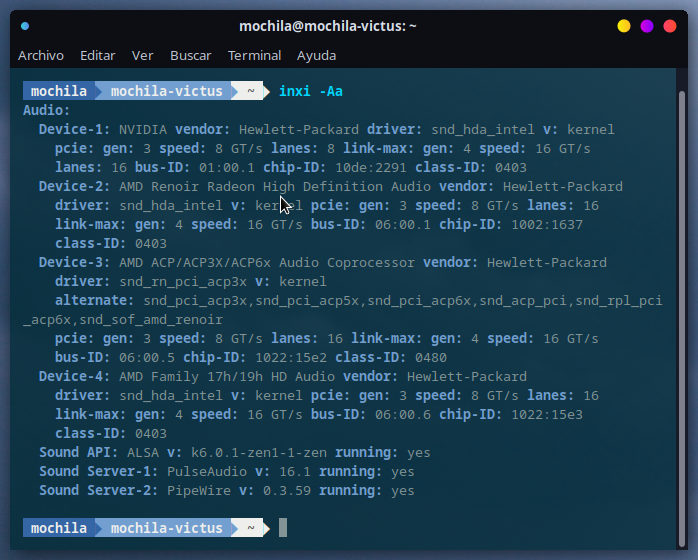Click the window title mochila@mochila-victus
This screenshot has width=698, height=560.
pos(328,26)
